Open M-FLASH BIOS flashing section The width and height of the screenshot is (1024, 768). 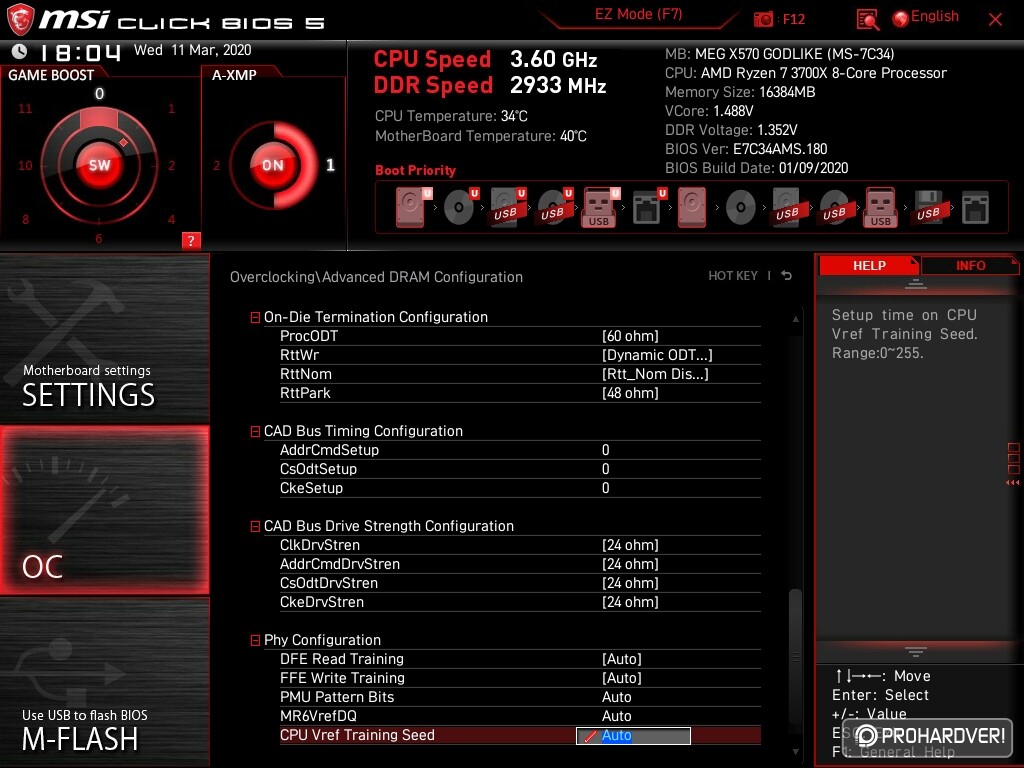(104, 682)
